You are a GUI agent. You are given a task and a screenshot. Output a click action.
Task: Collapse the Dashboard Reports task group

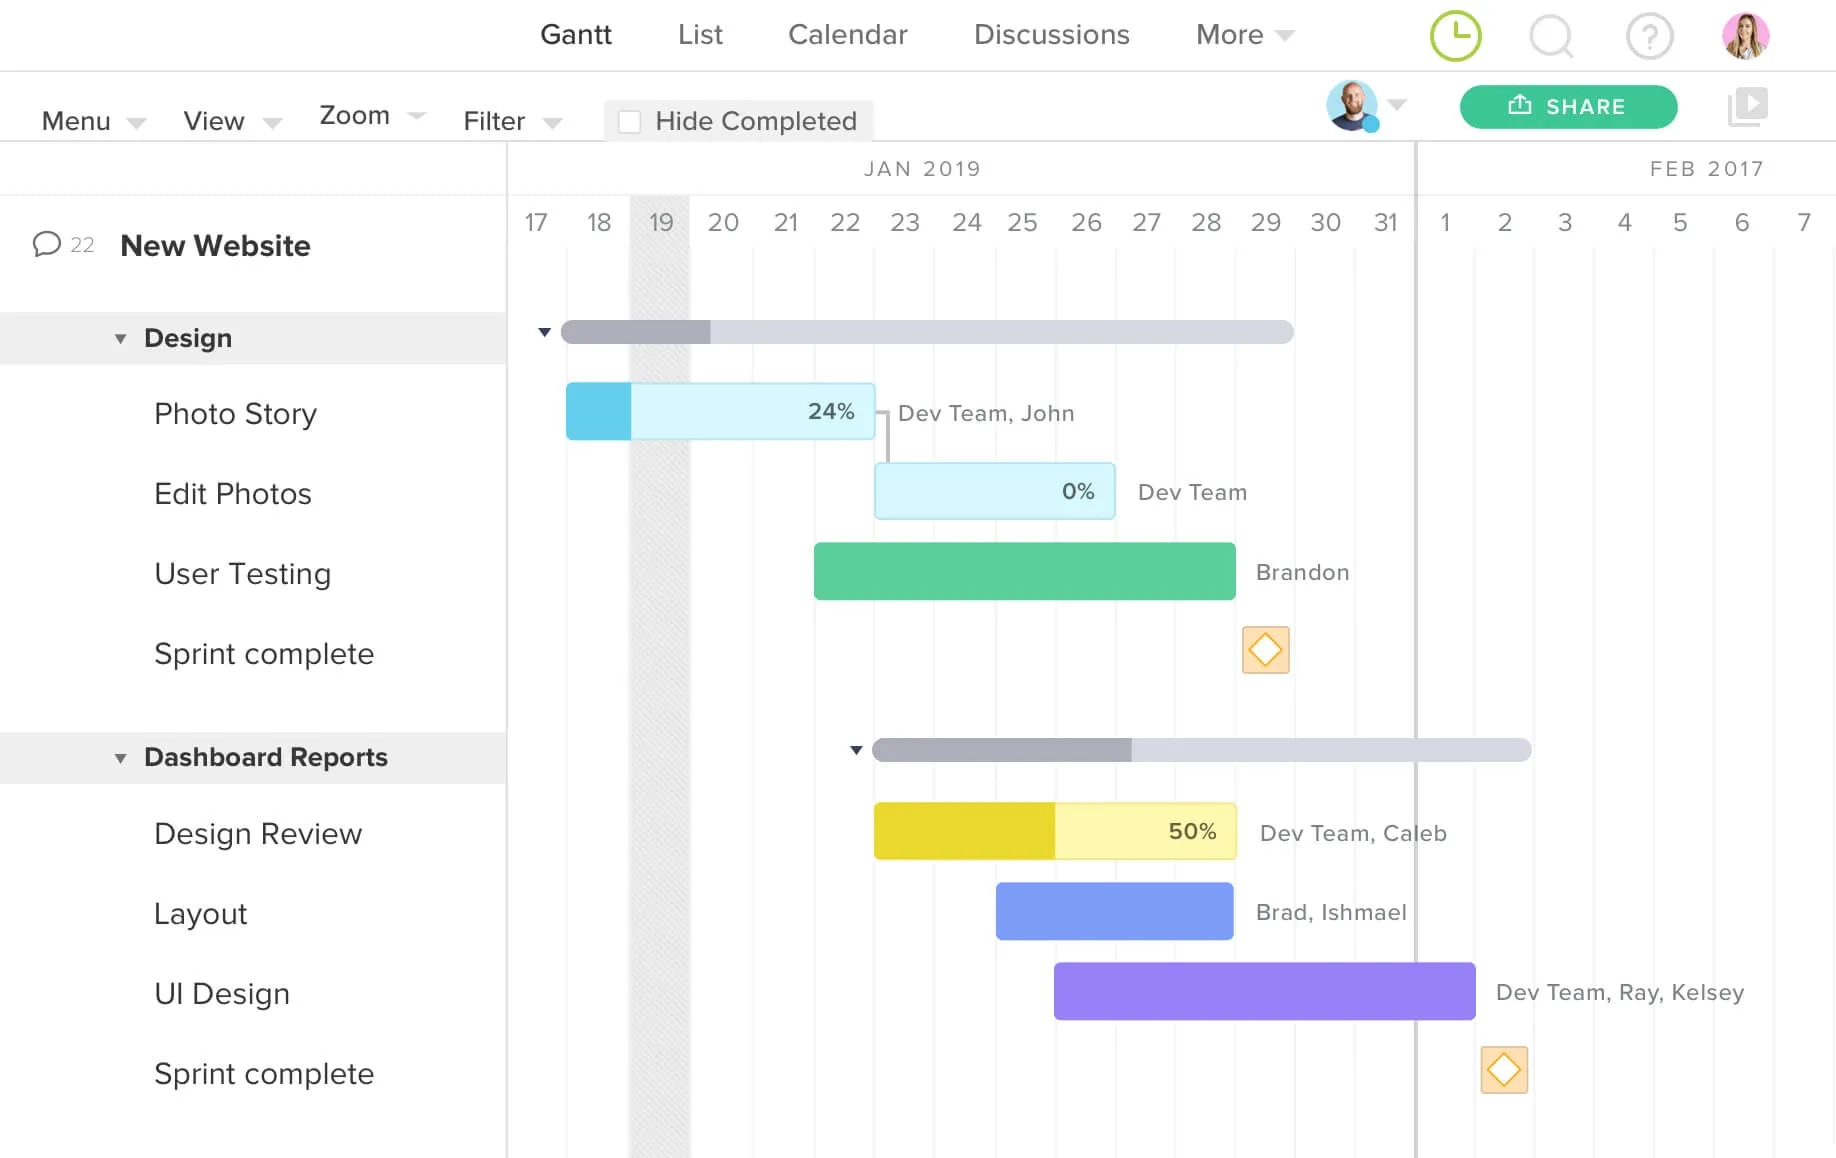point(120,757)
